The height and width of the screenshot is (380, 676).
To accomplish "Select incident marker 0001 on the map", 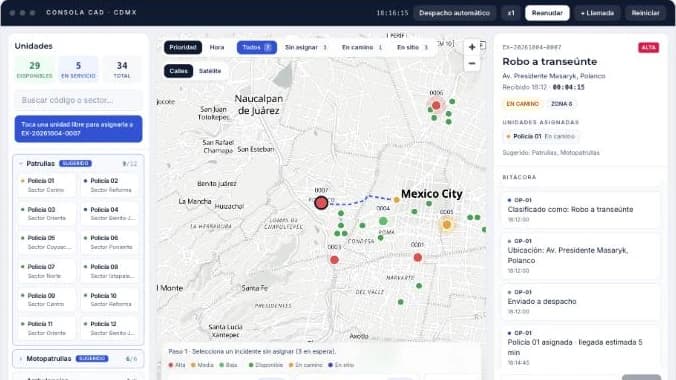I will pyautogui.click(x=417, y=257).
